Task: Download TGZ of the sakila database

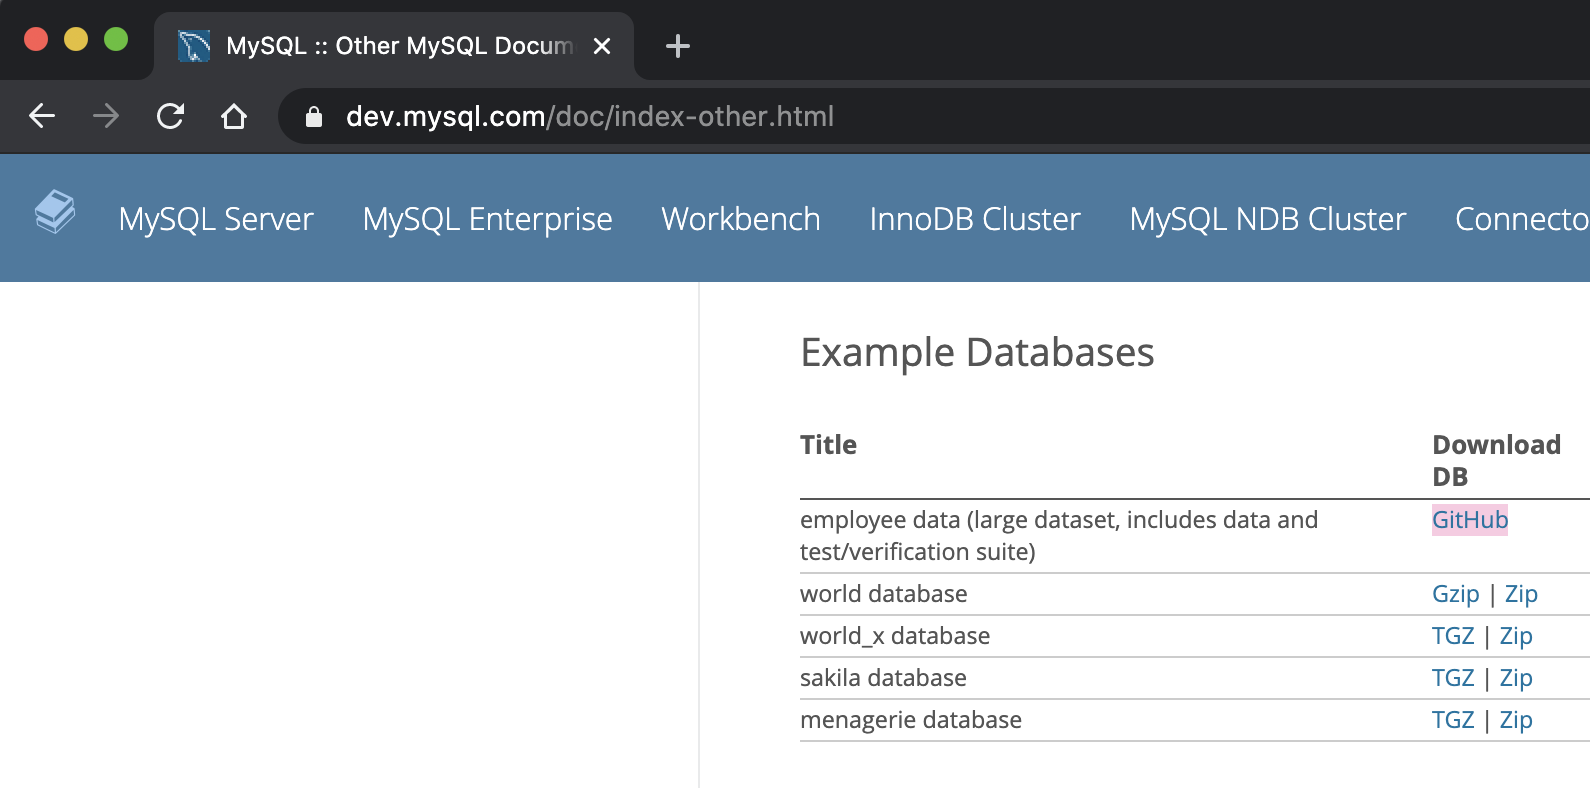Action: point(1453,678)
